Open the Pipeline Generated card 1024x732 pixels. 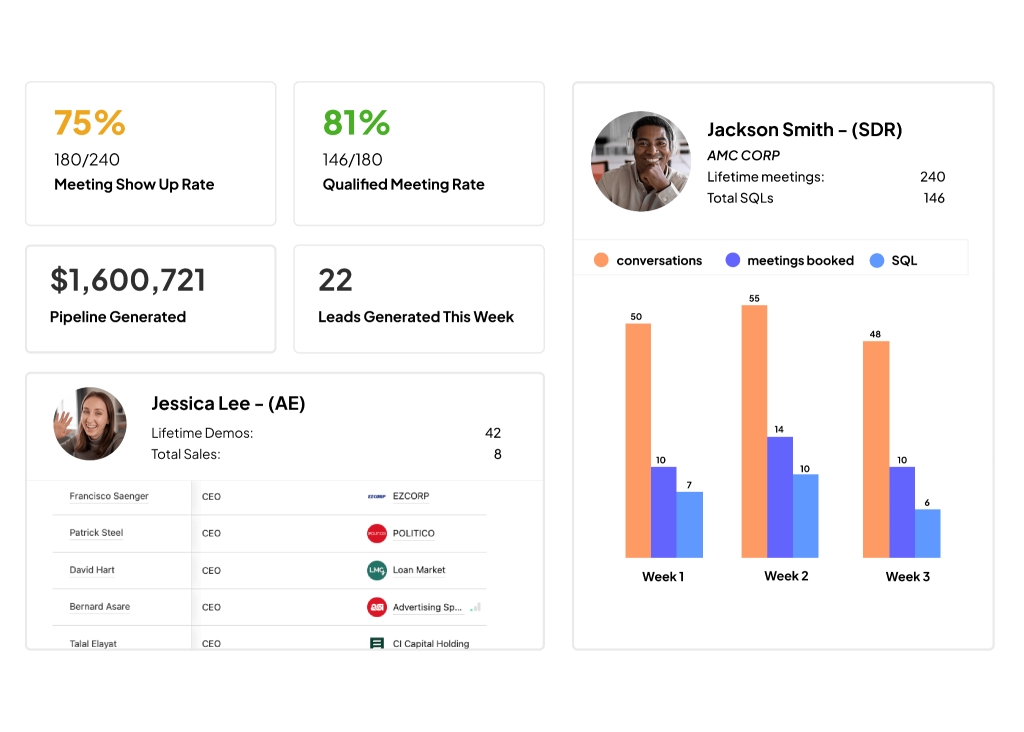point(150,298)
